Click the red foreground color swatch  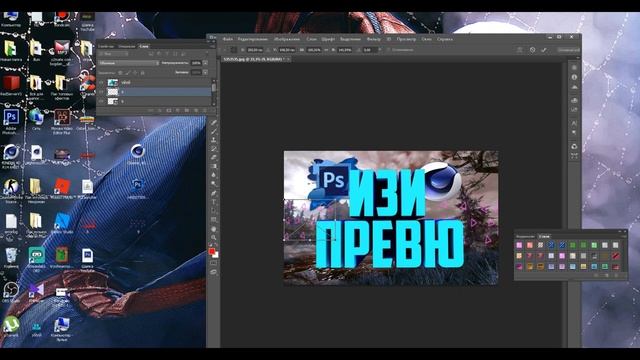212,251
